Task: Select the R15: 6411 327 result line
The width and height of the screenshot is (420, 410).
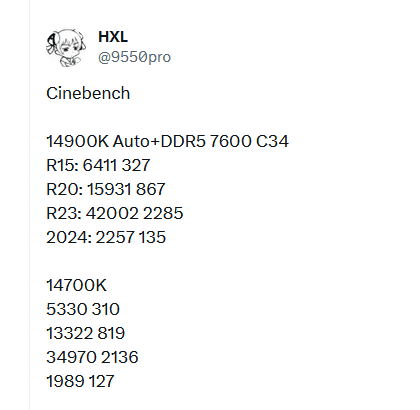Action: pos(98,165)
